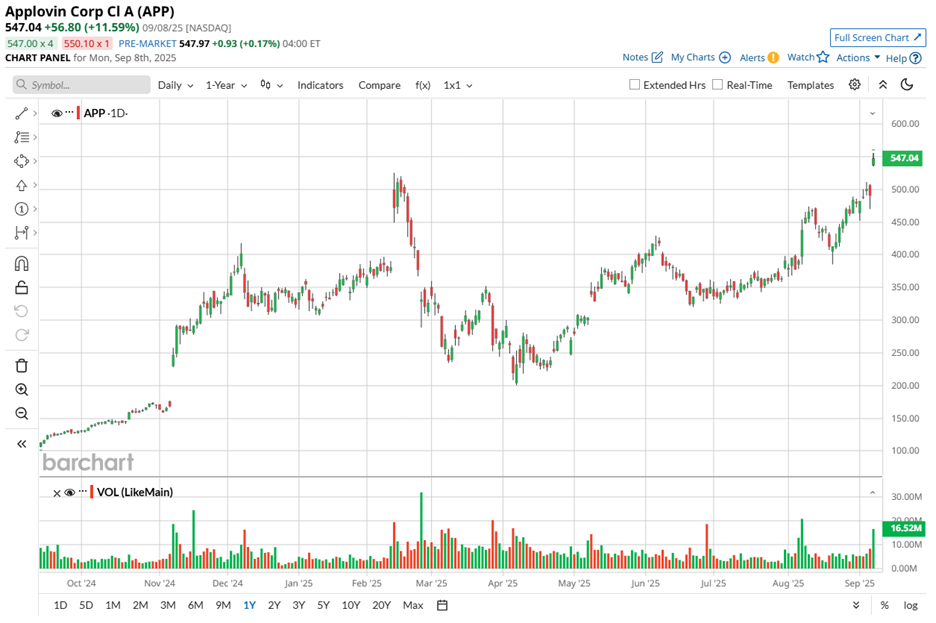Choose the numbered label tool
The image size is (936, 623).
click(21, 209)
